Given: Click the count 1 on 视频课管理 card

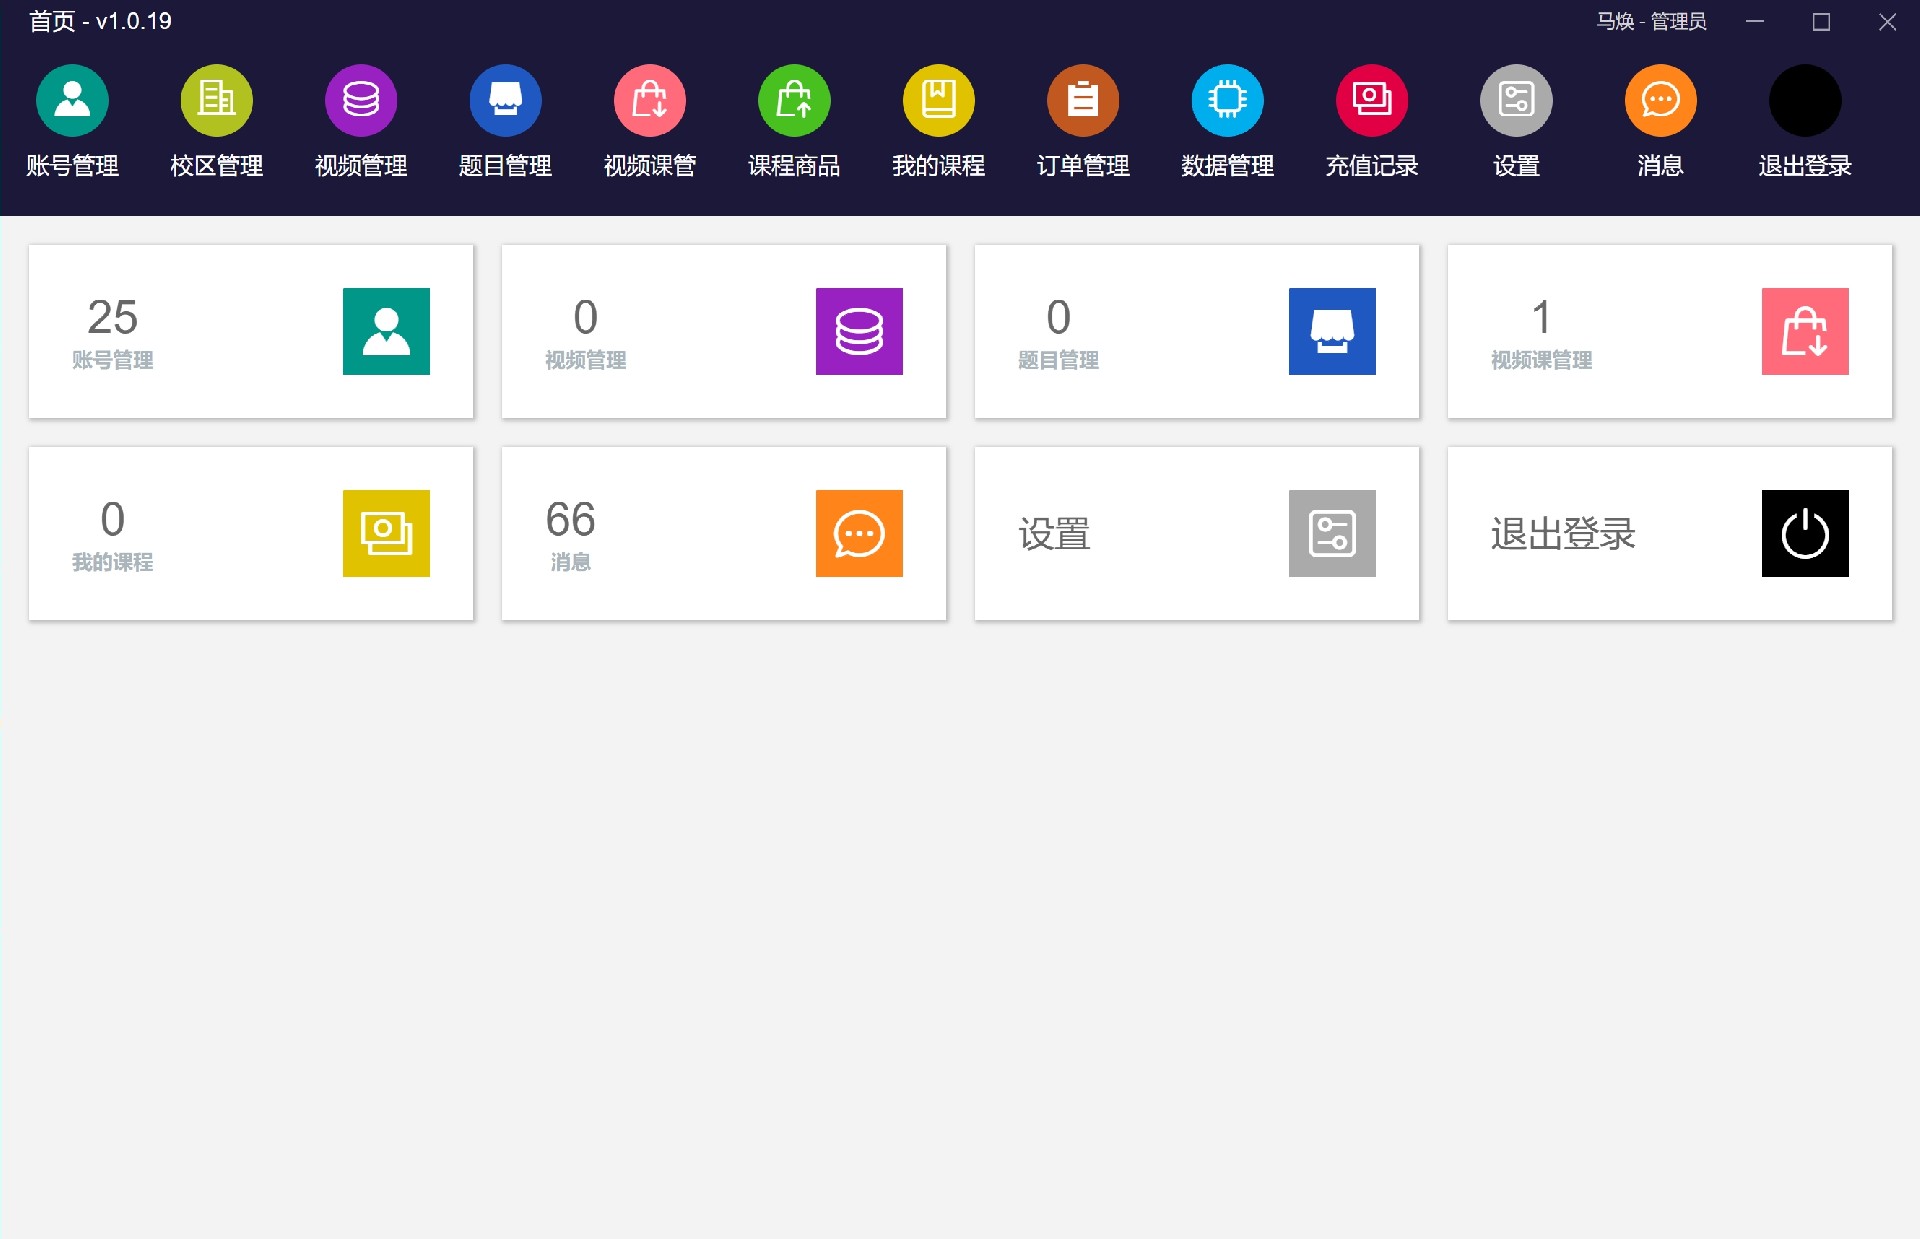Looking at the screenshot, I should coord(1541,317).
